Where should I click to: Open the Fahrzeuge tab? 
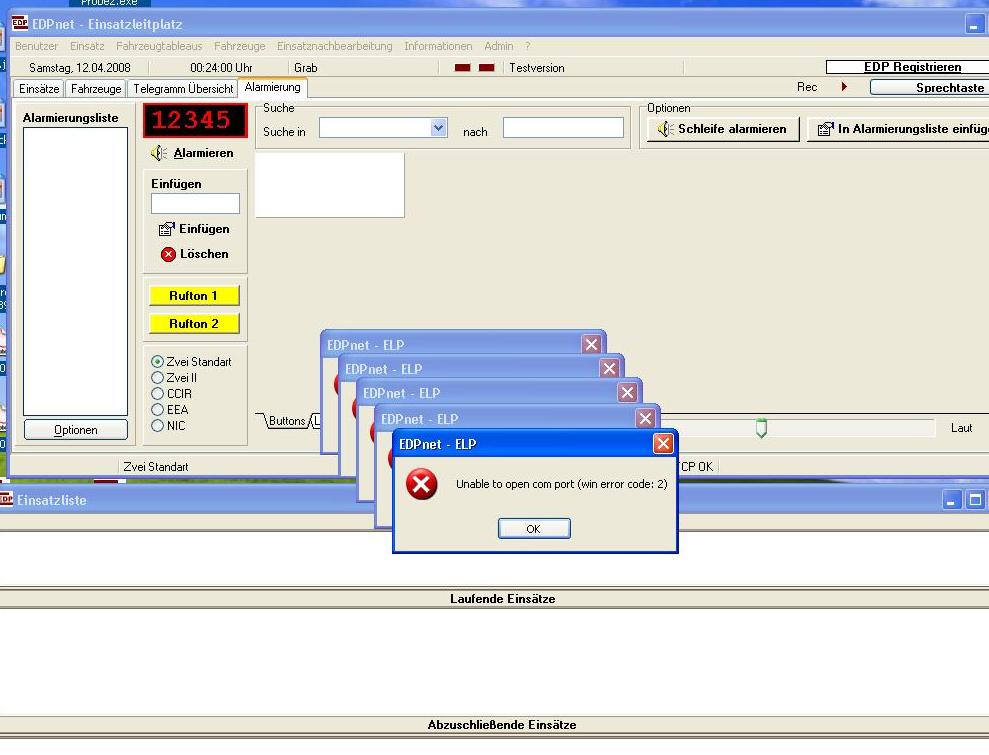tap(96, 89)
